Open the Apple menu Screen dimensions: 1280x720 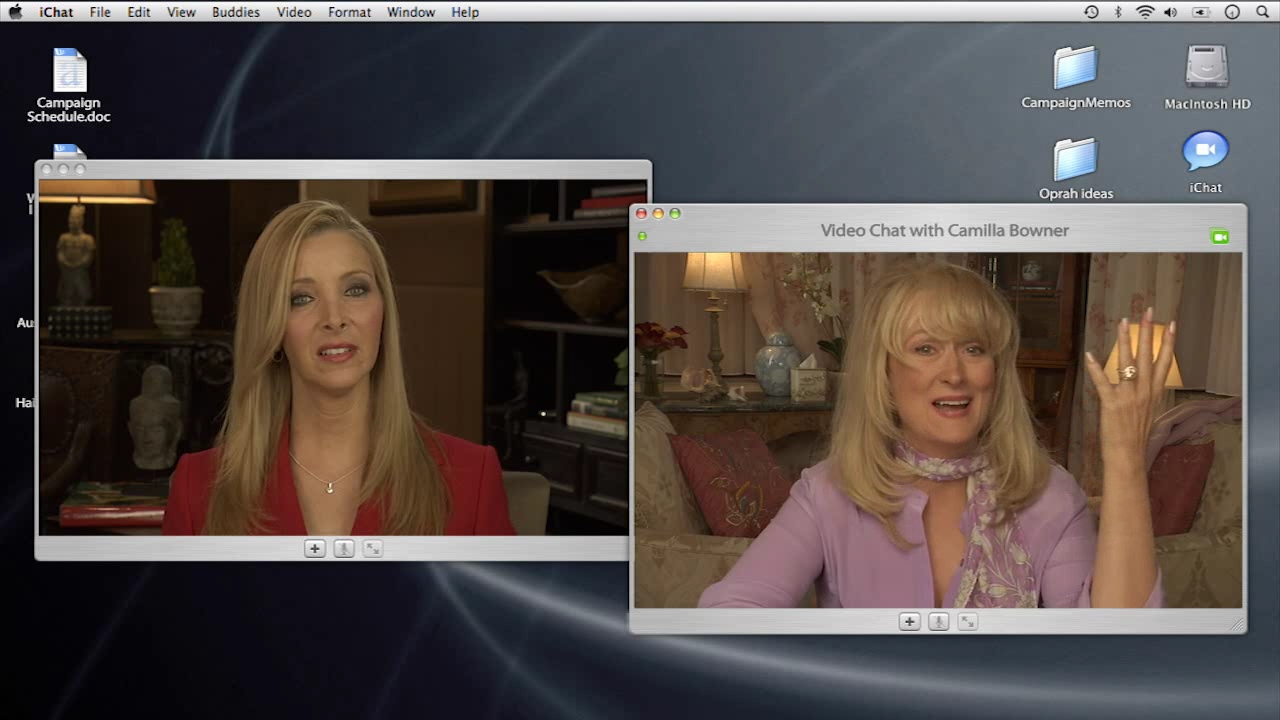(15, 12)
